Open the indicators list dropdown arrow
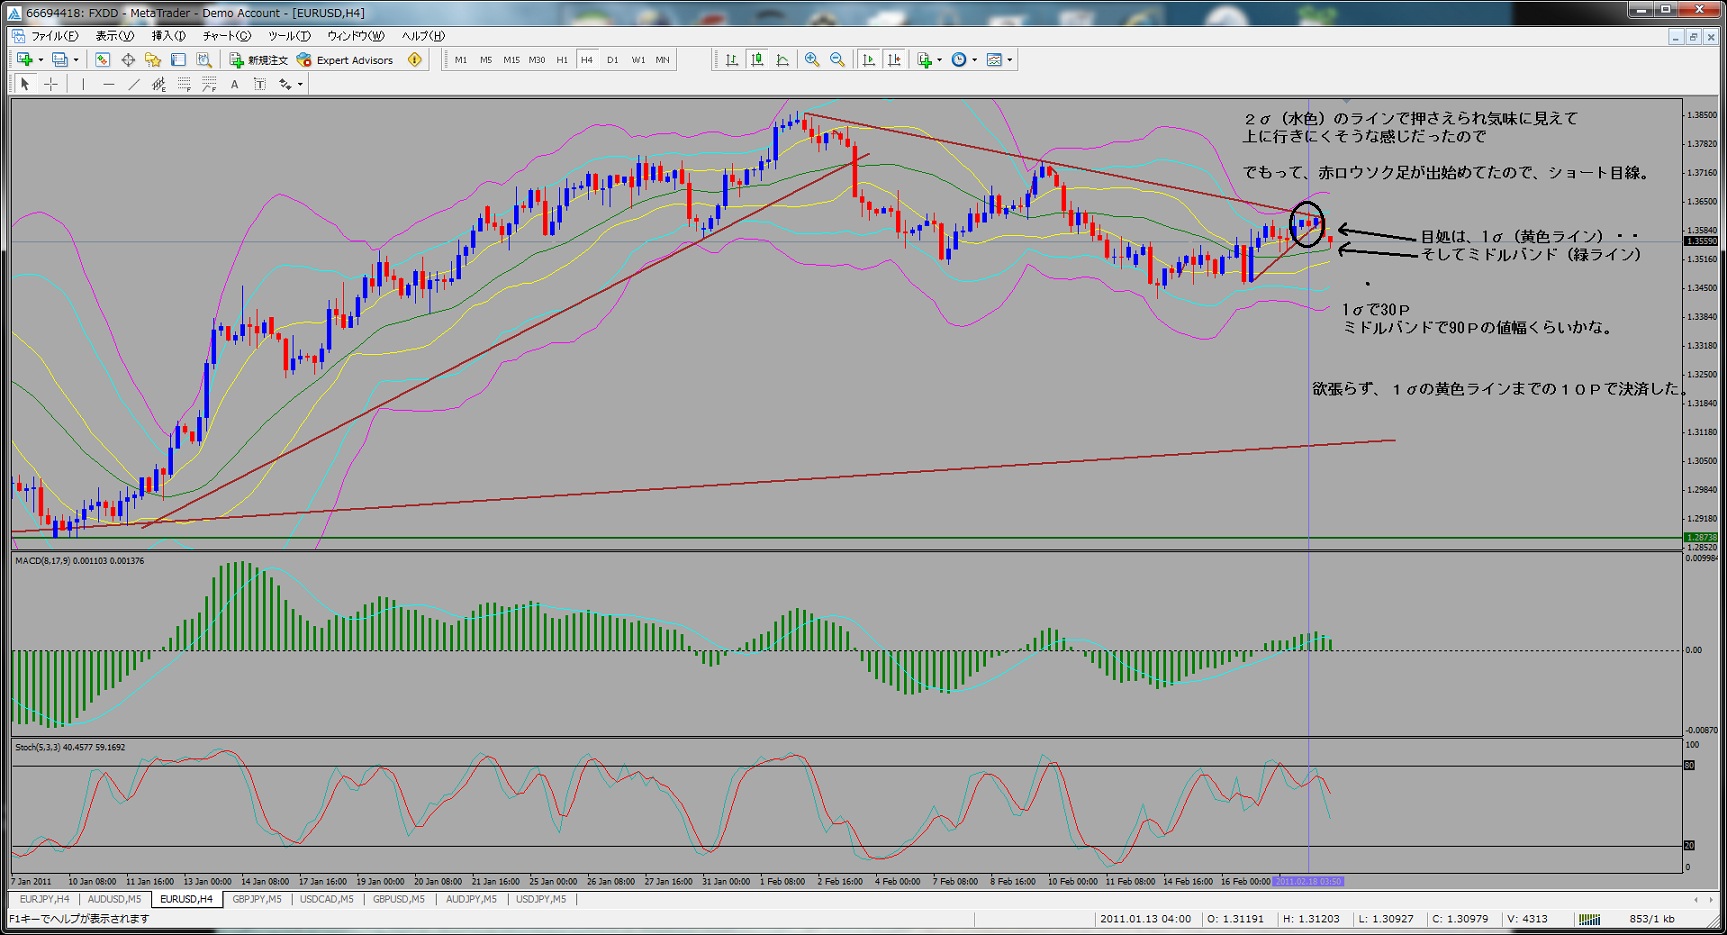Viewport: 1727px width, 935px height. [940, 60]
